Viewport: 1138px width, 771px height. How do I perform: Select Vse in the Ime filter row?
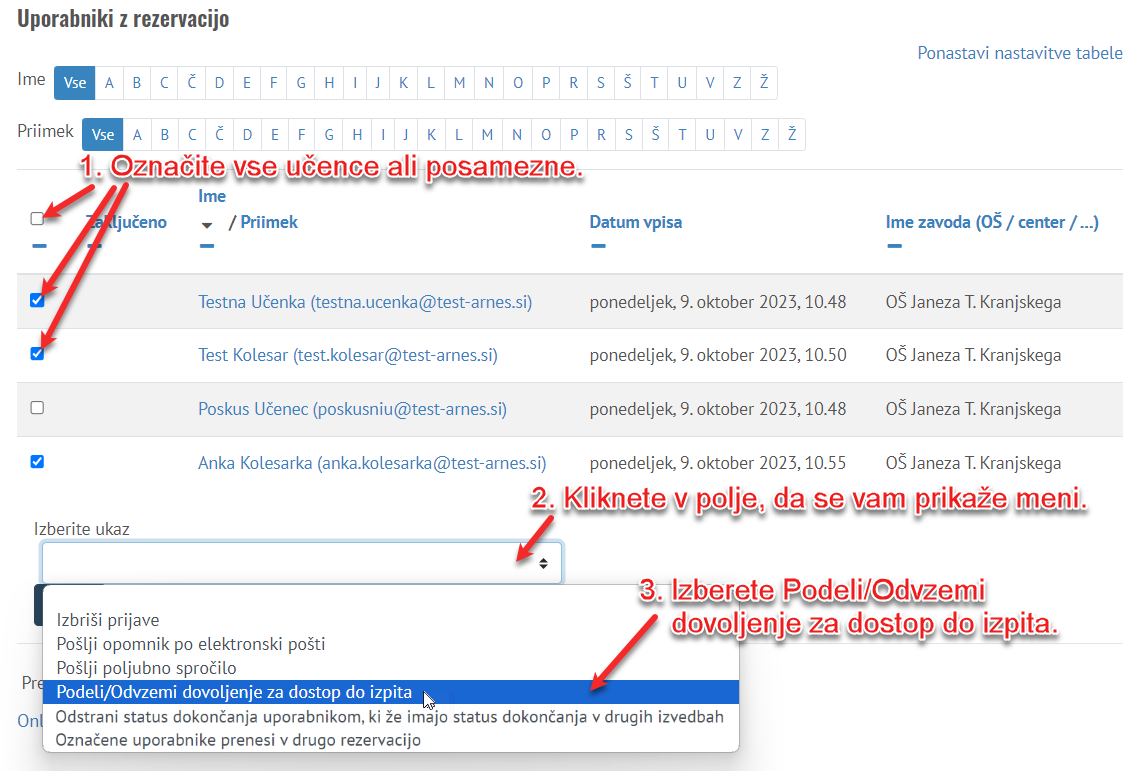point(75,83)
